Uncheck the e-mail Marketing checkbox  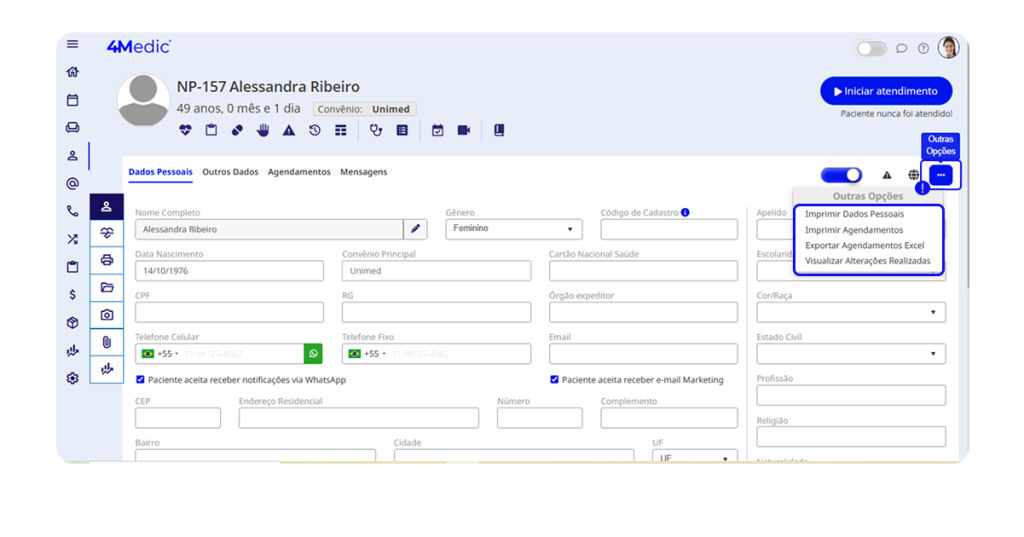click(x=554, y=380)
